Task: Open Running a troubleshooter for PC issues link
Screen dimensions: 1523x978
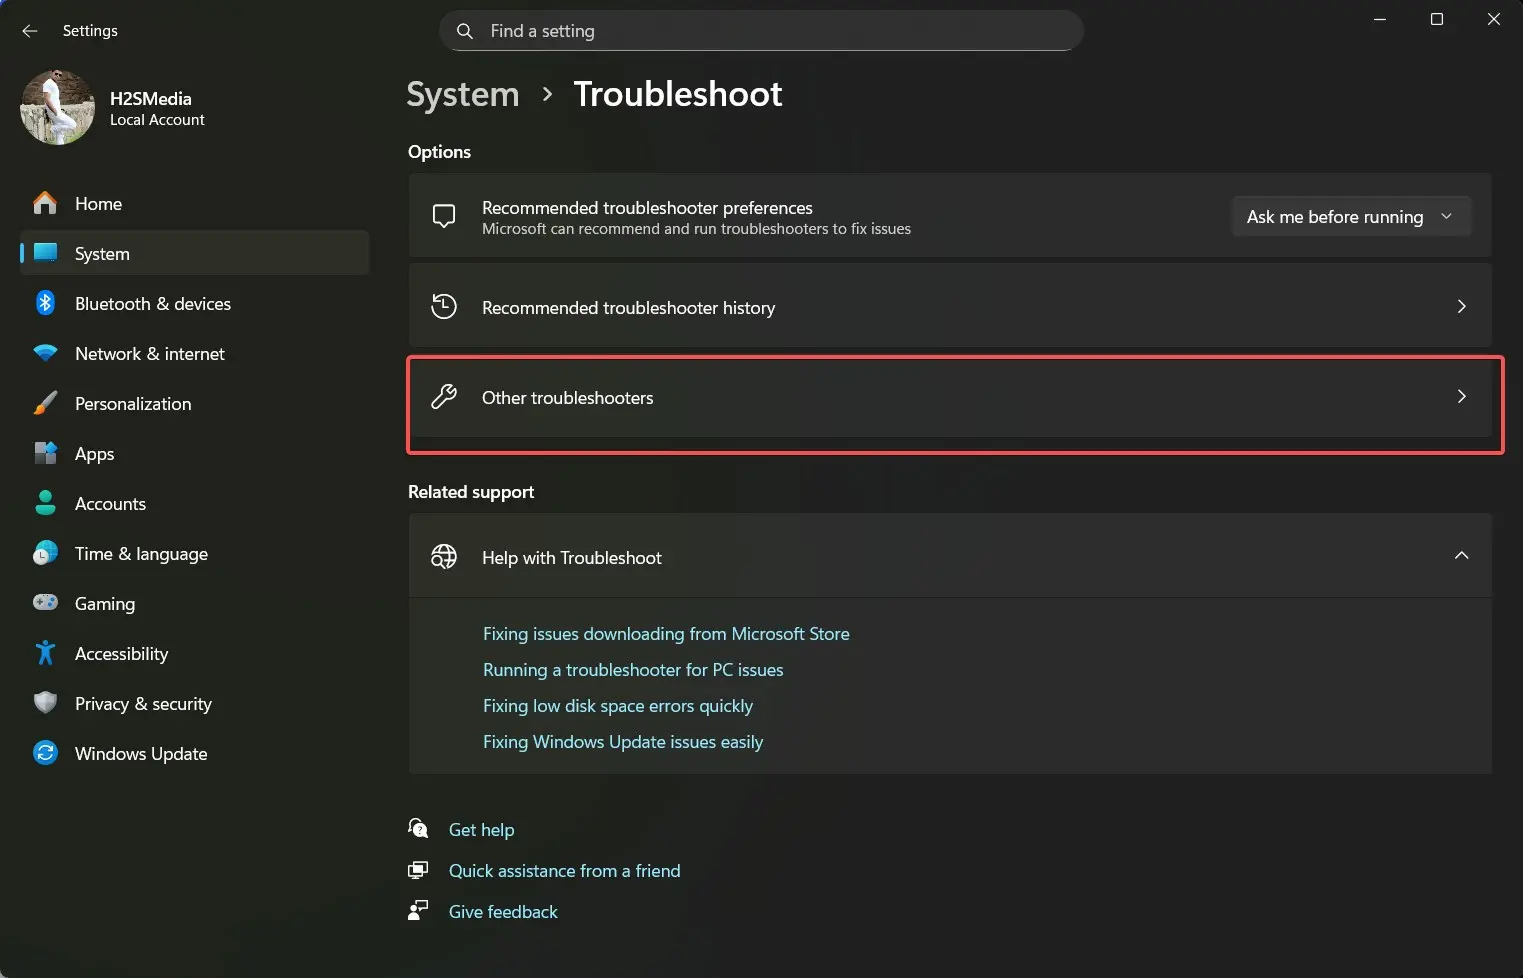Action: click(633, 669)
